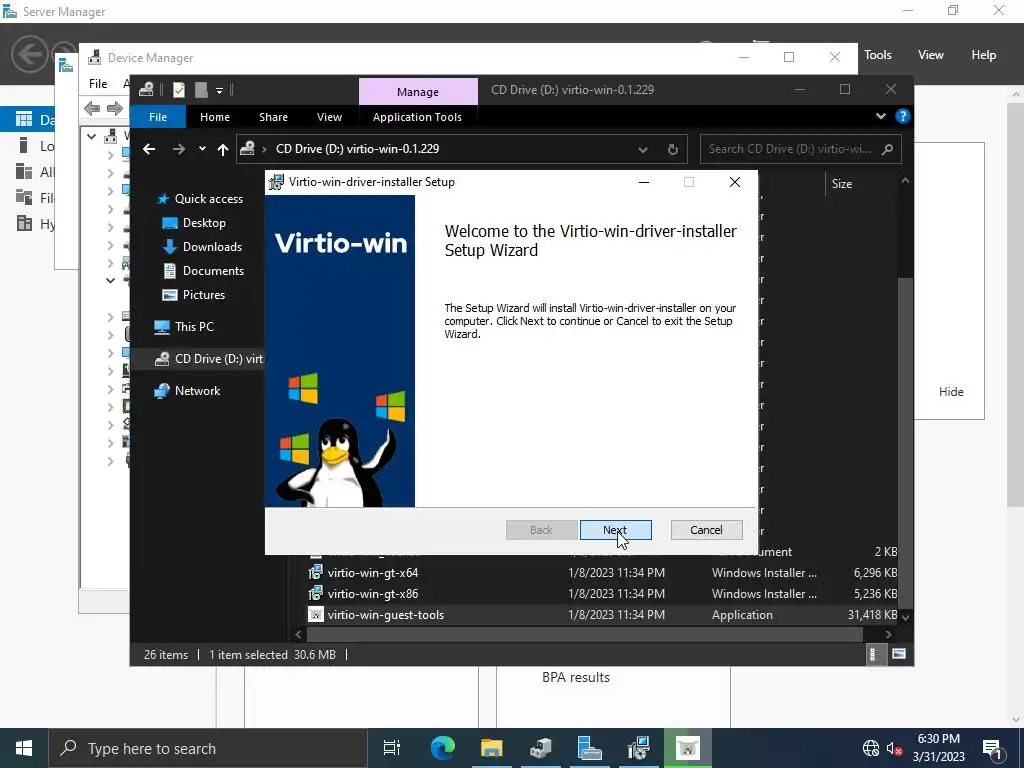Select Network in navigation pane
This screenshot has width=1024, height=768.
197,391
